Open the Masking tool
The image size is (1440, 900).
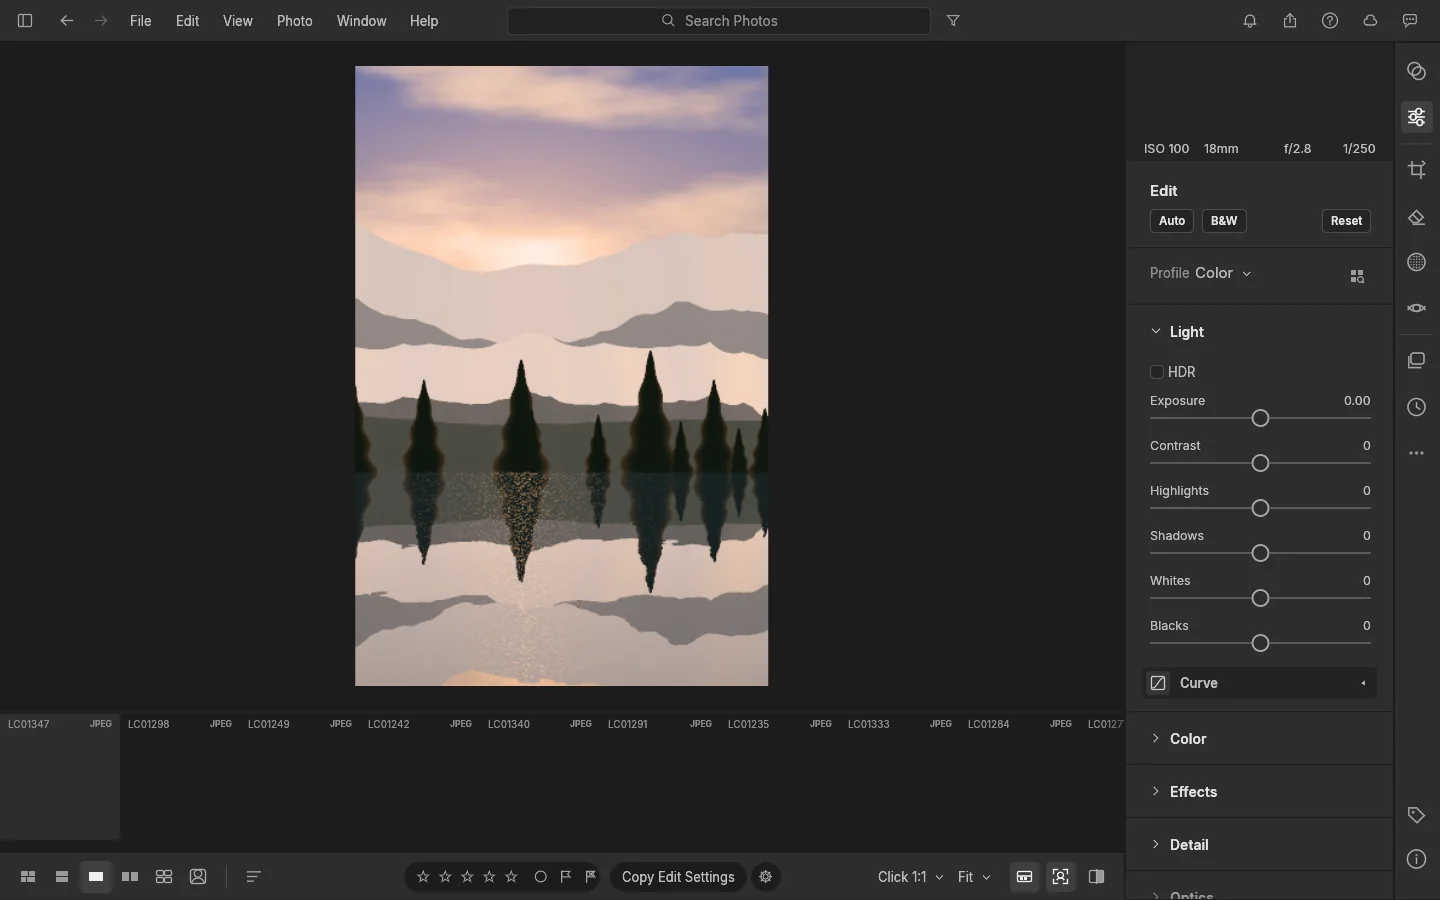coord(1416,262)
